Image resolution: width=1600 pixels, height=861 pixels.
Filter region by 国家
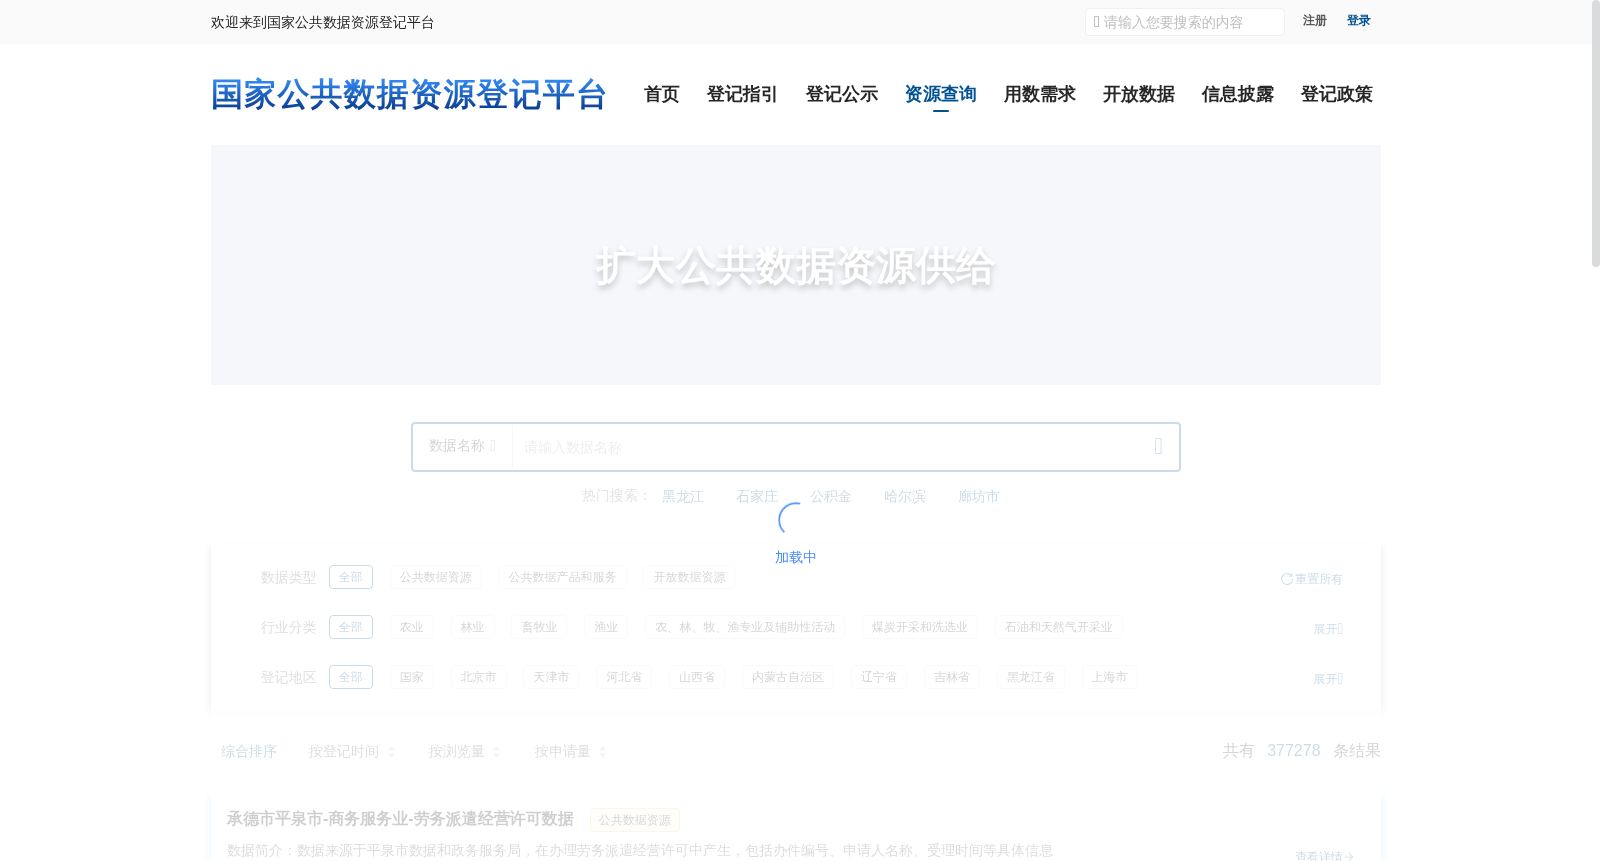pos(412,677)
